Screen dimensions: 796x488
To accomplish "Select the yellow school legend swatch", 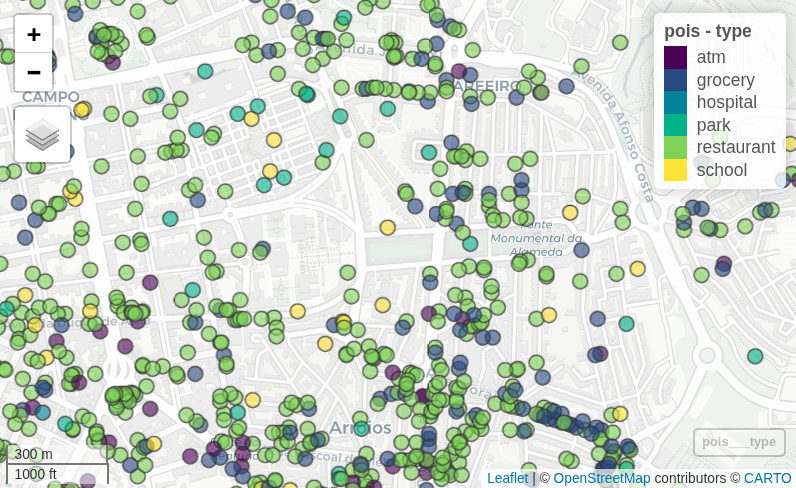I will (675, 170).
